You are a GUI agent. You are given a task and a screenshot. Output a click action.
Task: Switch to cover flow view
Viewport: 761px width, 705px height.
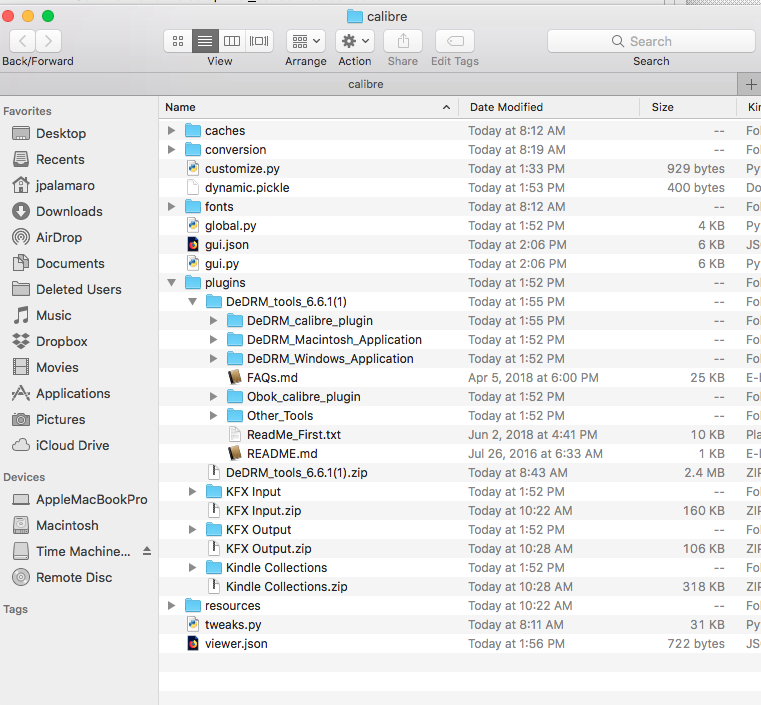(259, 41)
